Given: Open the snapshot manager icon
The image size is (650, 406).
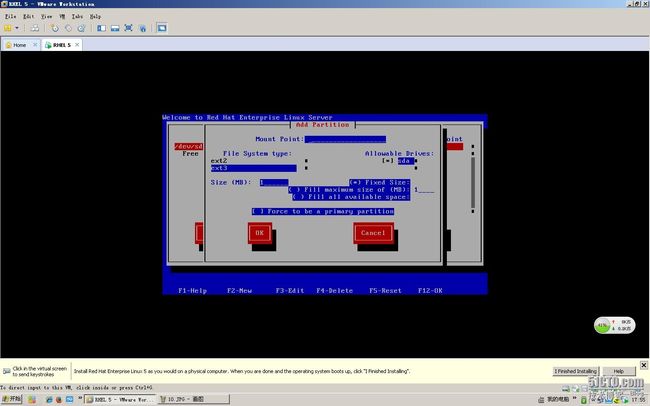Looking at the screenshot, I should pos(81,28).
